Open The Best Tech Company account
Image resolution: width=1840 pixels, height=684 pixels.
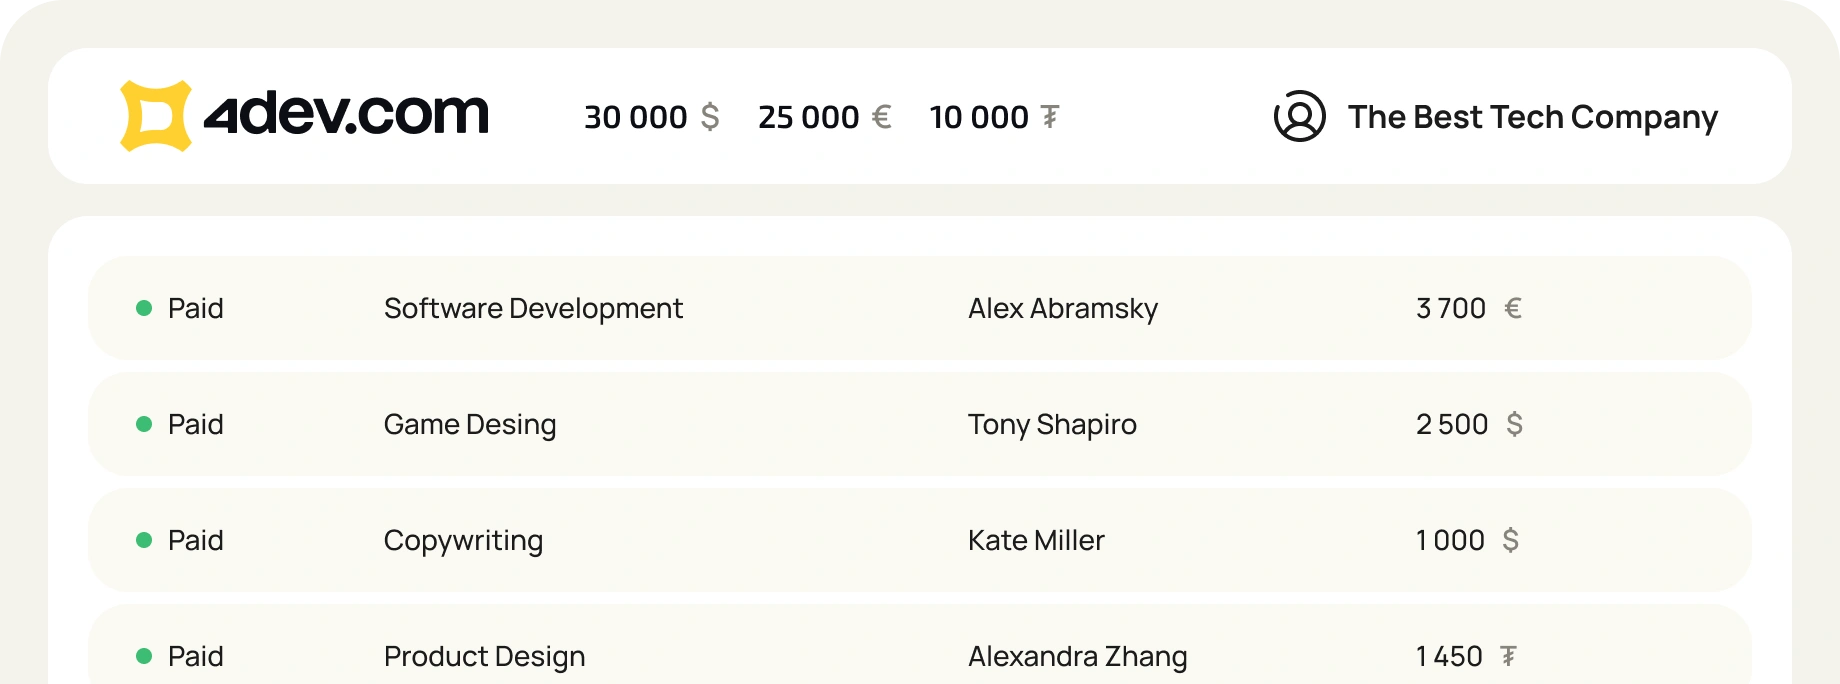coord(1532,117)
